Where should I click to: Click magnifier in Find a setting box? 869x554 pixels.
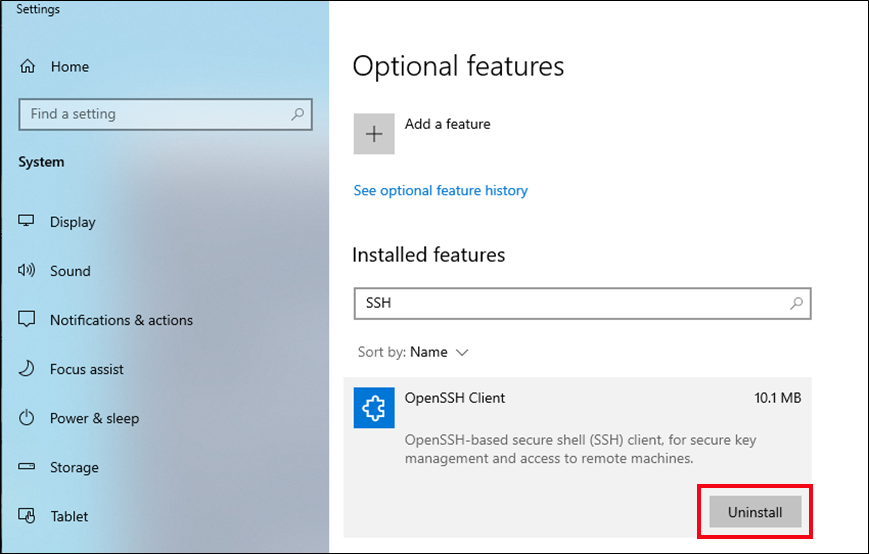tap(298, 114)
